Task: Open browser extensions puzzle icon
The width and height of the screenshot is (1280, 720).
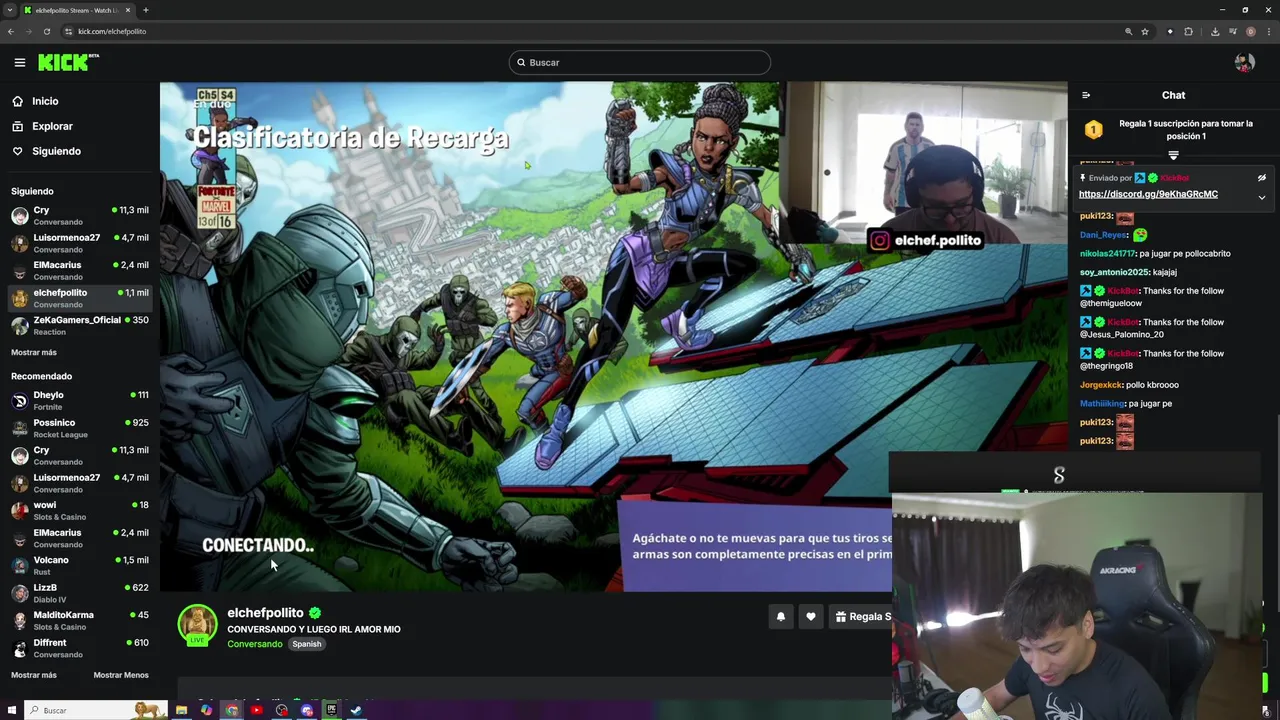Action: click(1188, 31)
